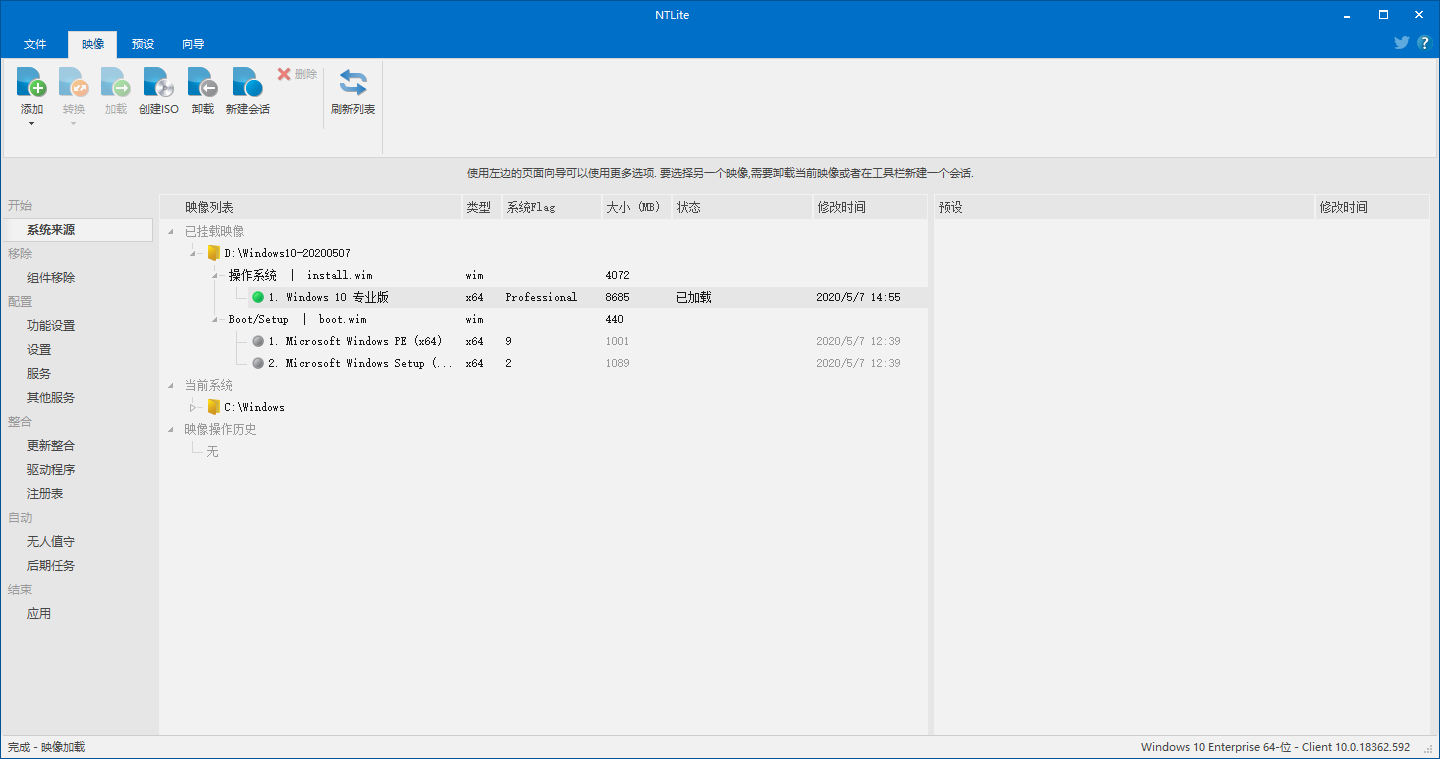The width and height of the screenshot is (1440, 759).
Task: Sort by the 类型 column header
Action: (x=481, y=207)
